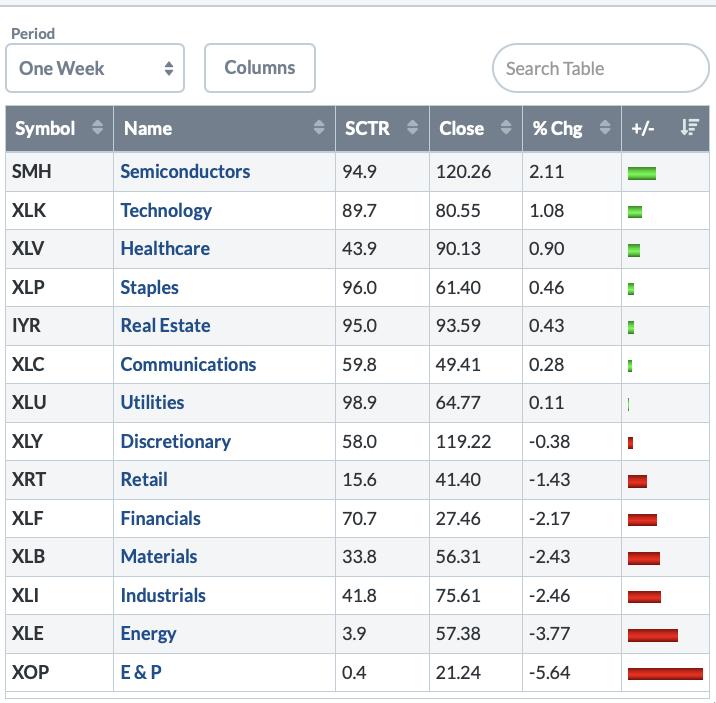This screenshot has width=716, height=703.
Task: Open the Energy sector link
Action: [148, 633]
